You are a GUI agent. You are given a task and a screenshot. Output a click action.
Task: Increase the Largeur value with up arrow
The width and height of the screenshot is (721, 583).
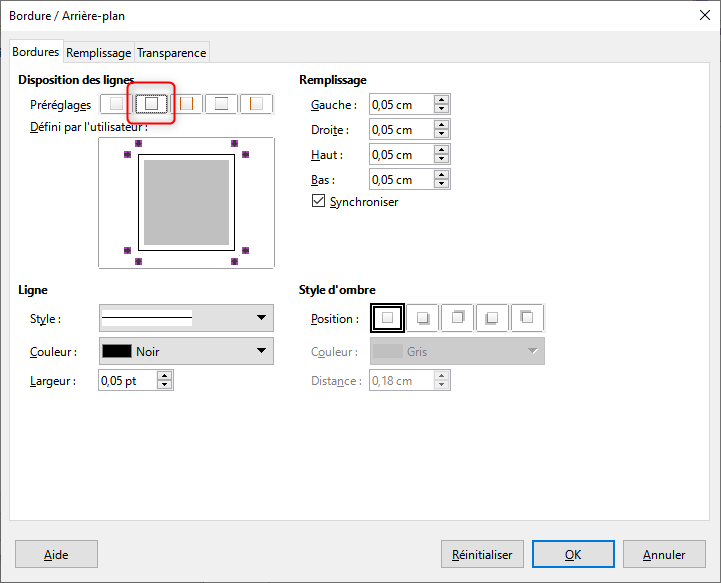[x=165, y=376]
